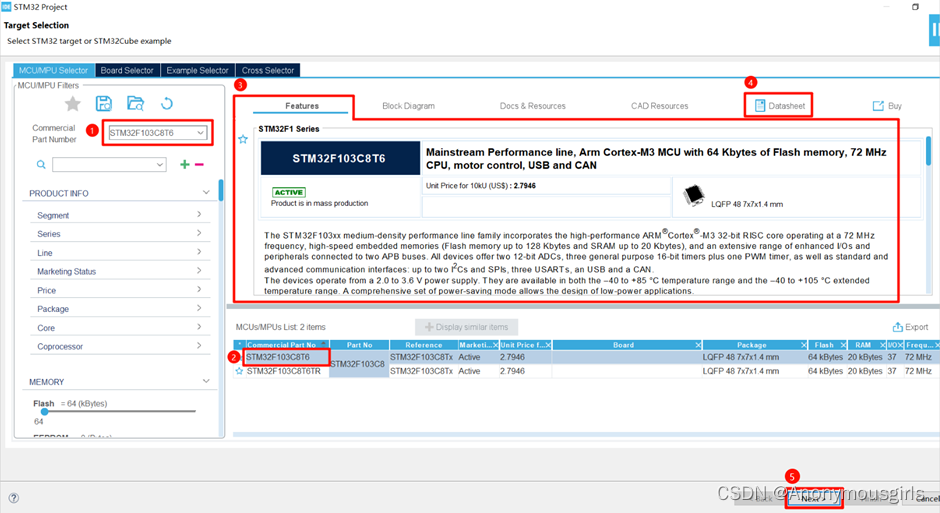Open the CAD Resources tab

[x=659, y=105]
